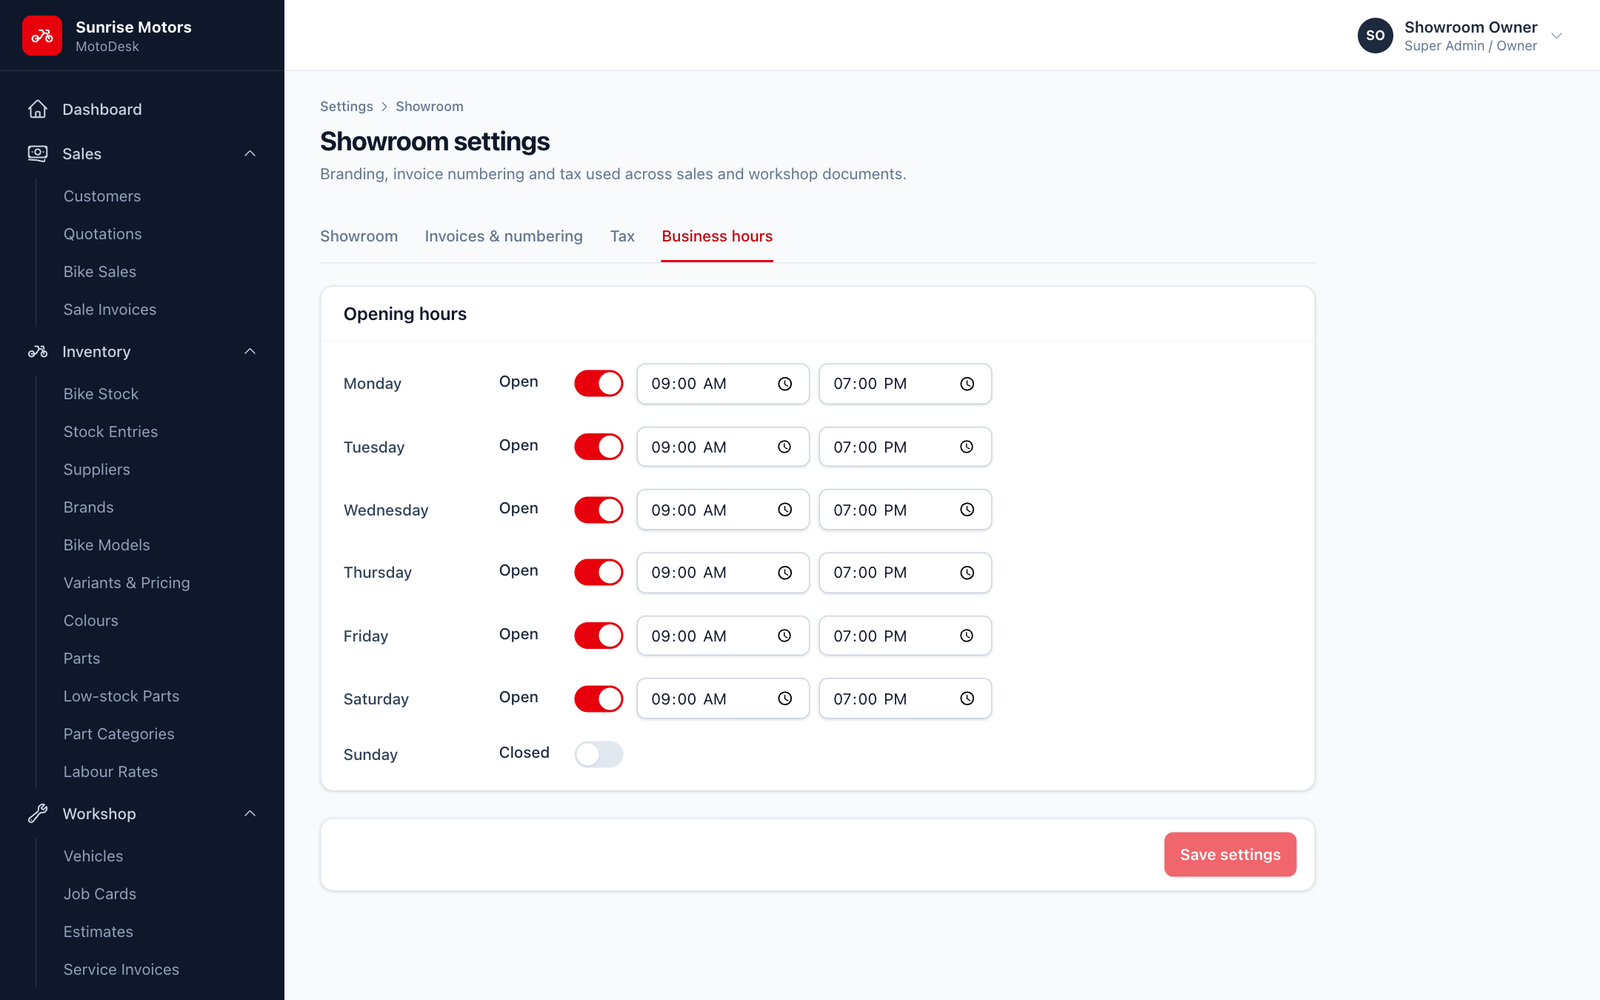Open Saturday closing time clock picker
1600x1000 pixels.
(x=967, y=699)
